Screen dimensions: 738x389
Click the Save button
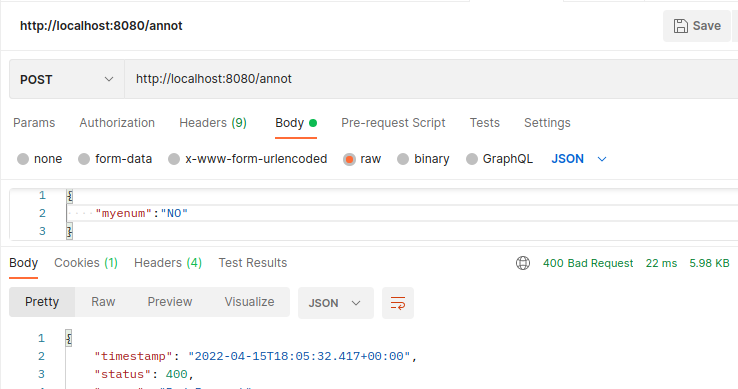(697, 26)
